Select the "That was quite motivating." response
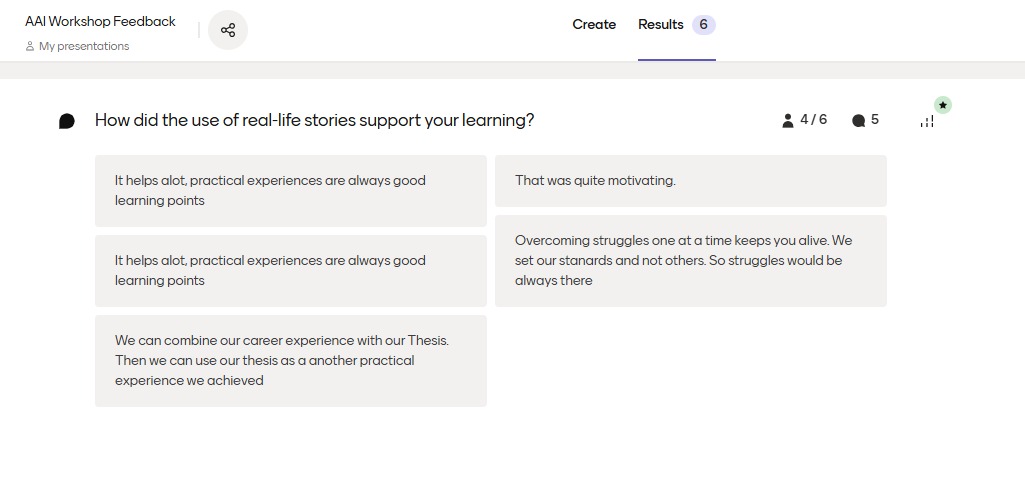 (690, 181)
